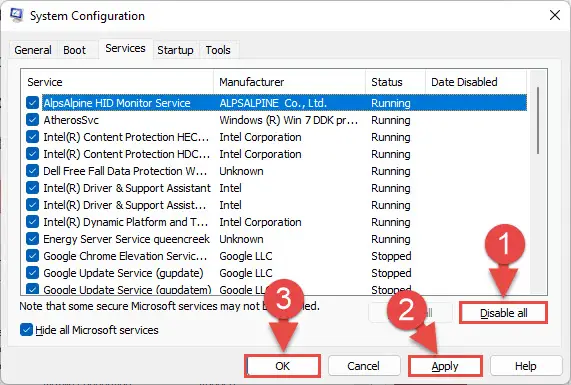
Task: Toggle Intel(R) Dynamic Platform service checkbox
Action: click(x=32, y=222)
